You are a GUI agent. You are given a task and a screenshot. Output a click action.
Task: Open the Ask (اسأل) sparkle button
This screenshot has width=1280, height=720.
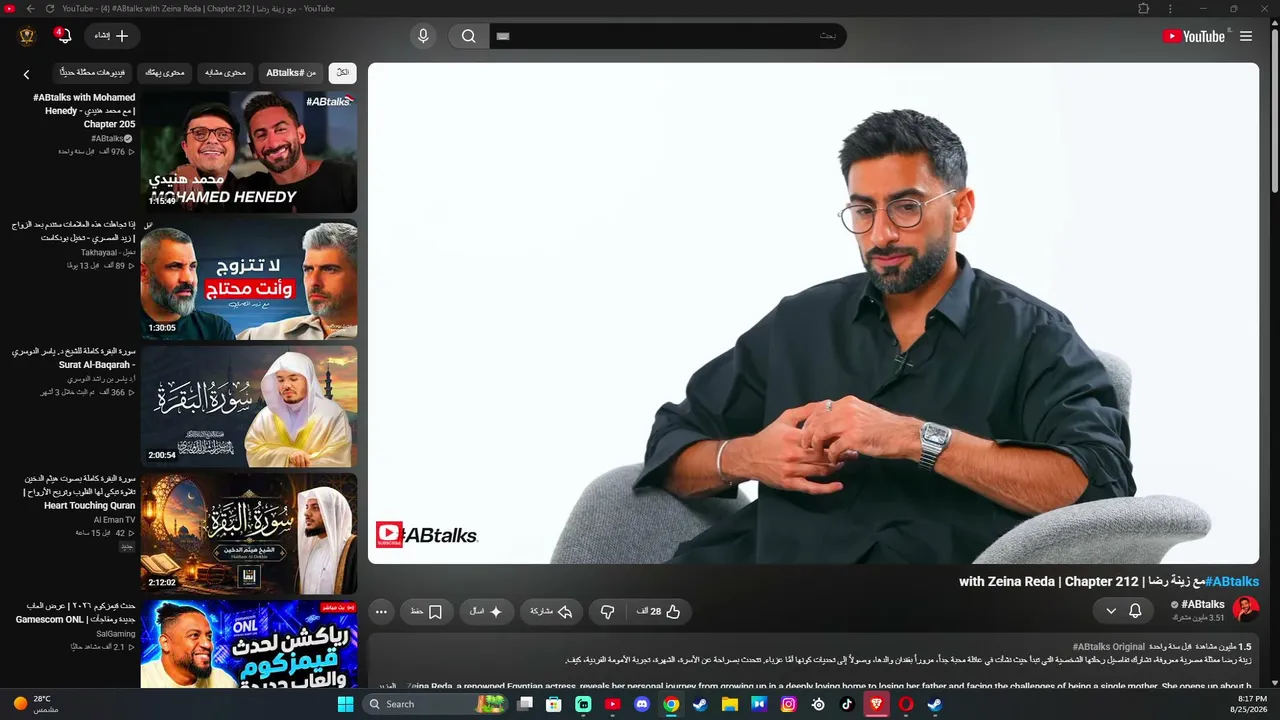pyautogui.click(x=486, y=611)
